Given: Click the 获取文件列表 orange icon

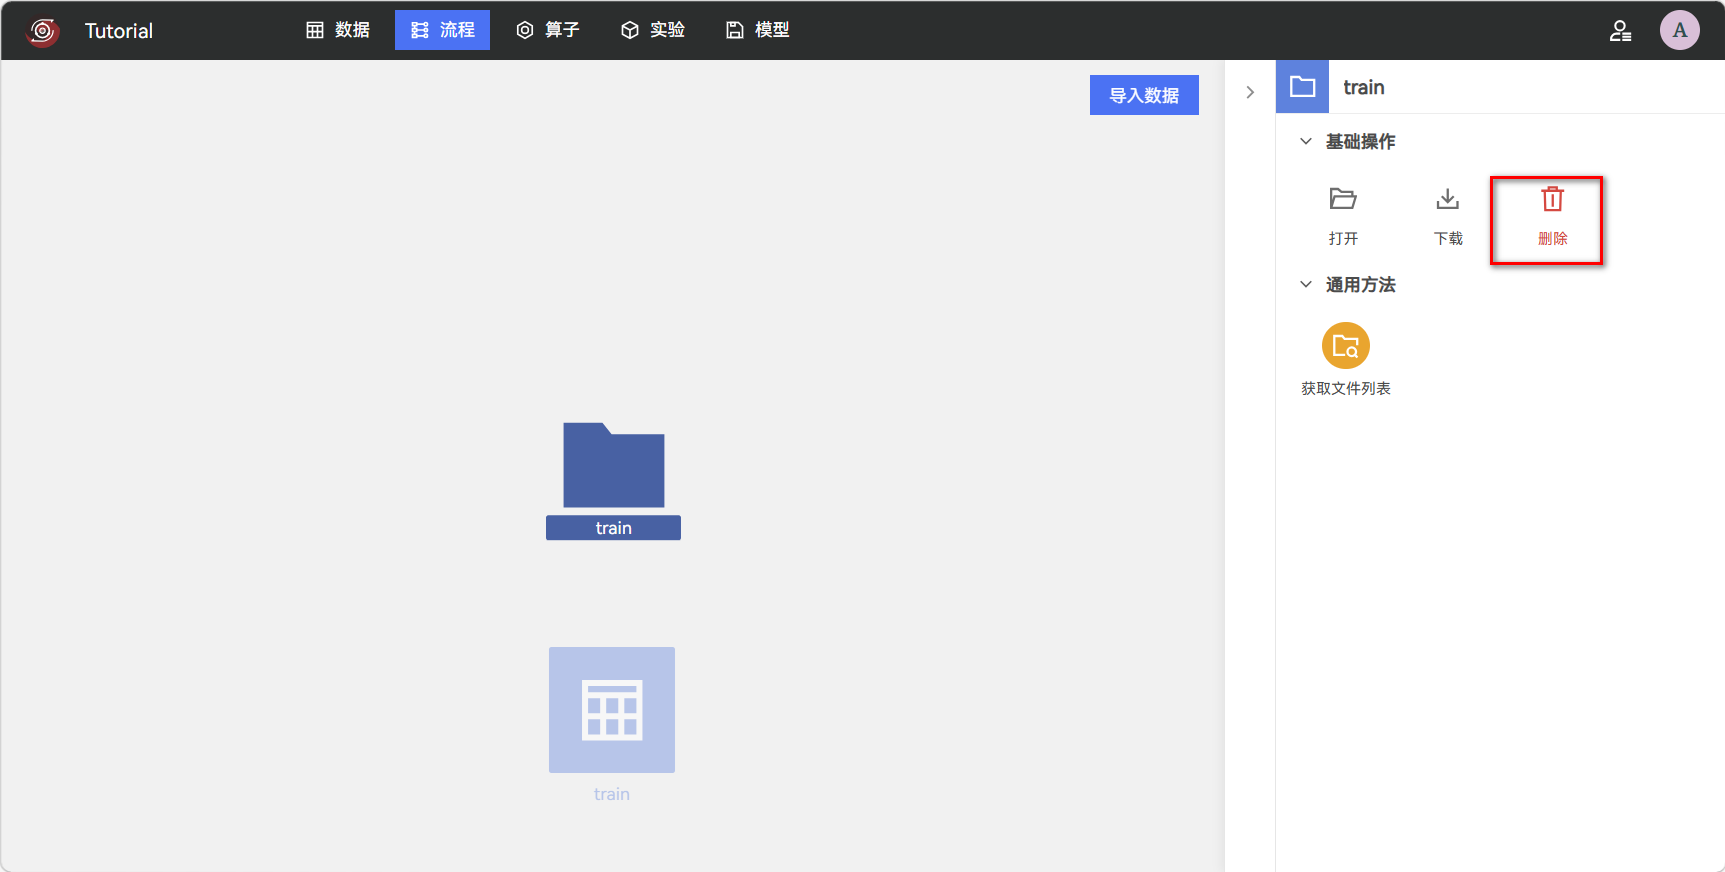Looking at the screenshot, I should [1346, 346].
